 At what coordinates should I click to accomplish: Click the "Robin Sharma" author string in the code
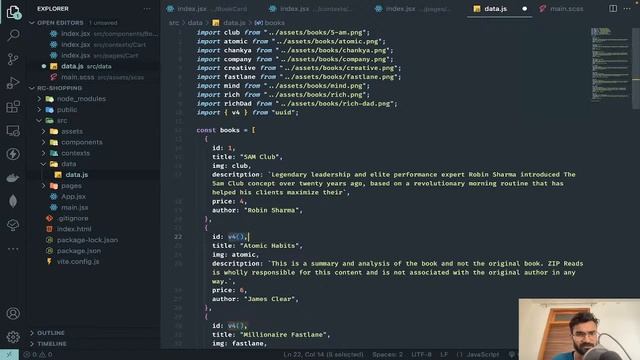[x=271, y=210]
